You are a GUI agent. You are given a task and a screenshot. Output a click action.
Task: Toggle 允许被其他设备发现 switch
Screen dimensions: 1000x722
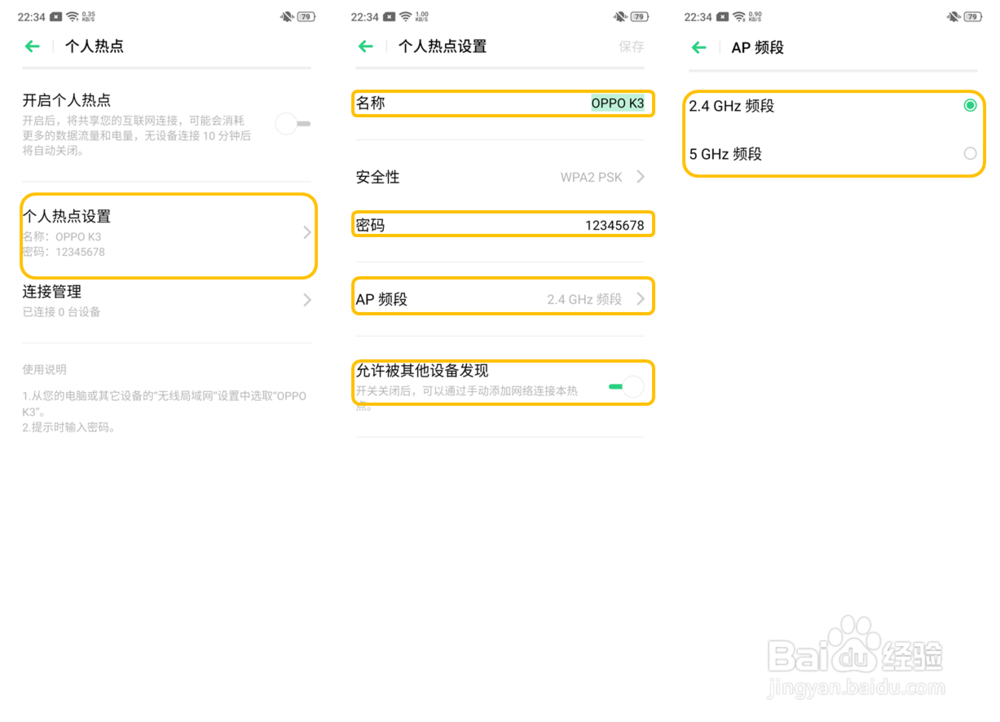point(625,386)
